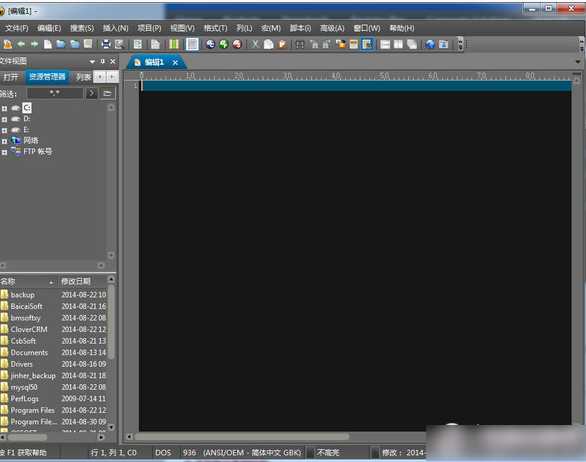Click the red globe FTP toolbar icon
The image size is (586, 462).
click(x=237, y=44)
